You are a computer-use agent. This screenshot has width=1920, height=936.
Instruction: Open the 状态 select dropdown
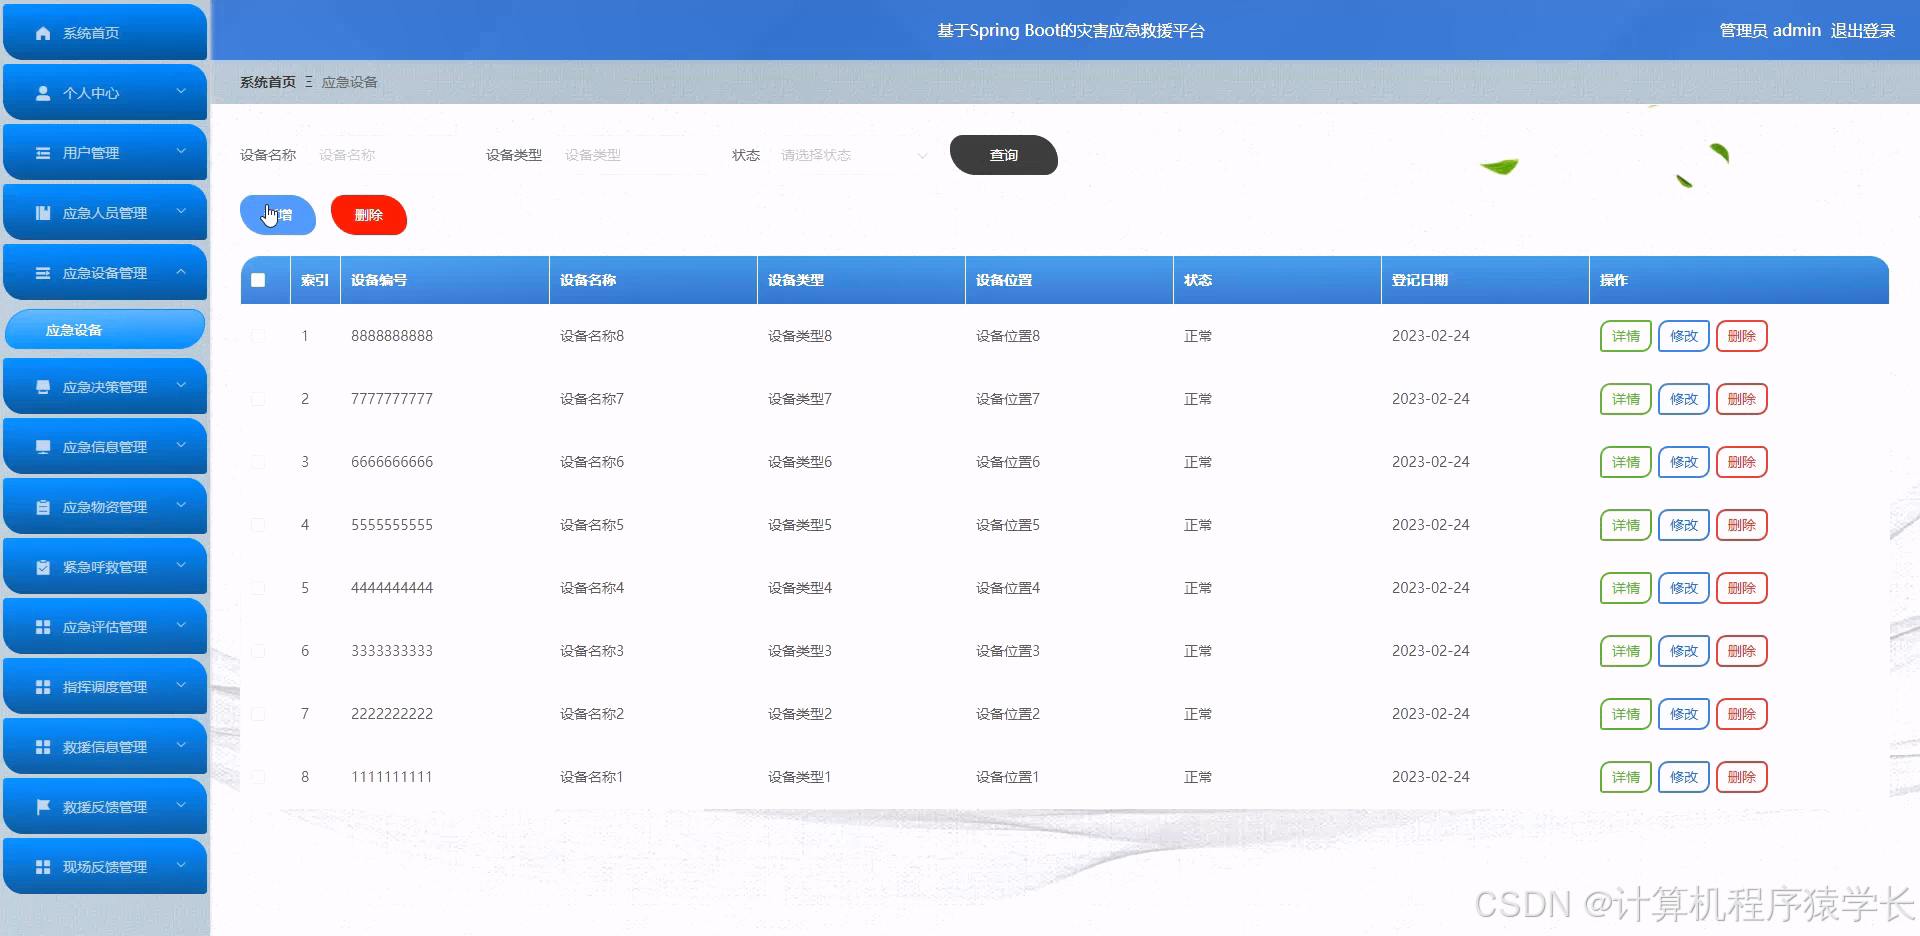(x=854, y=155)
